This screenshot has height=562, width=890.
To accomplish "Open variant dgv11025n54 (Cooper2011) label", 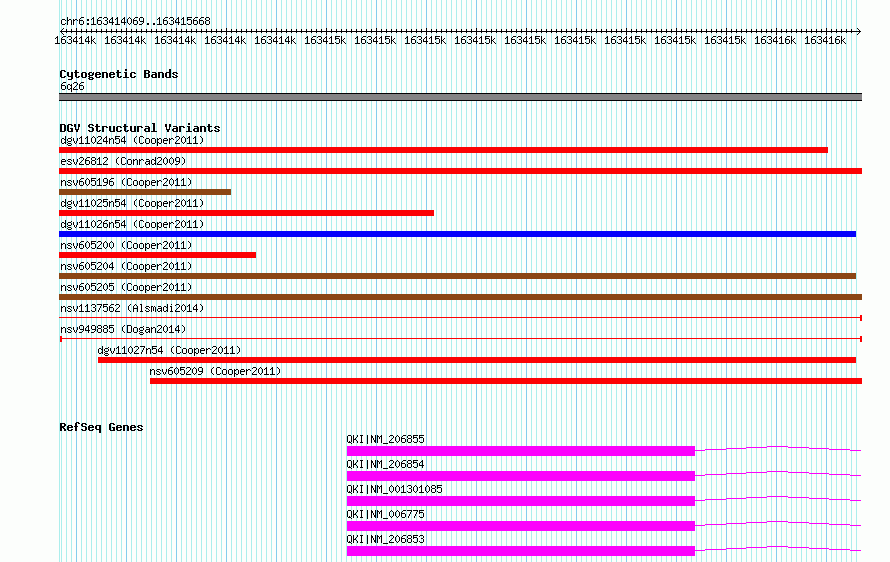I will pos(132,203).
